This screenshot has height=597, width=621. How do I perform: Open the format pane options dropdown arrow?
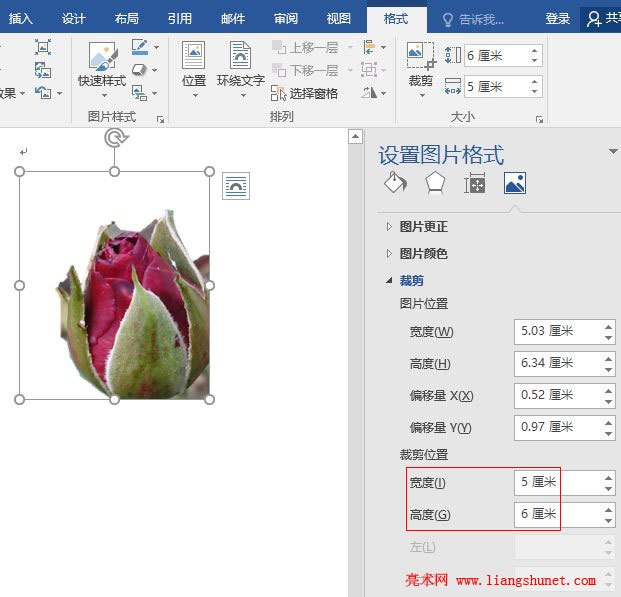[x=612, y=152]
